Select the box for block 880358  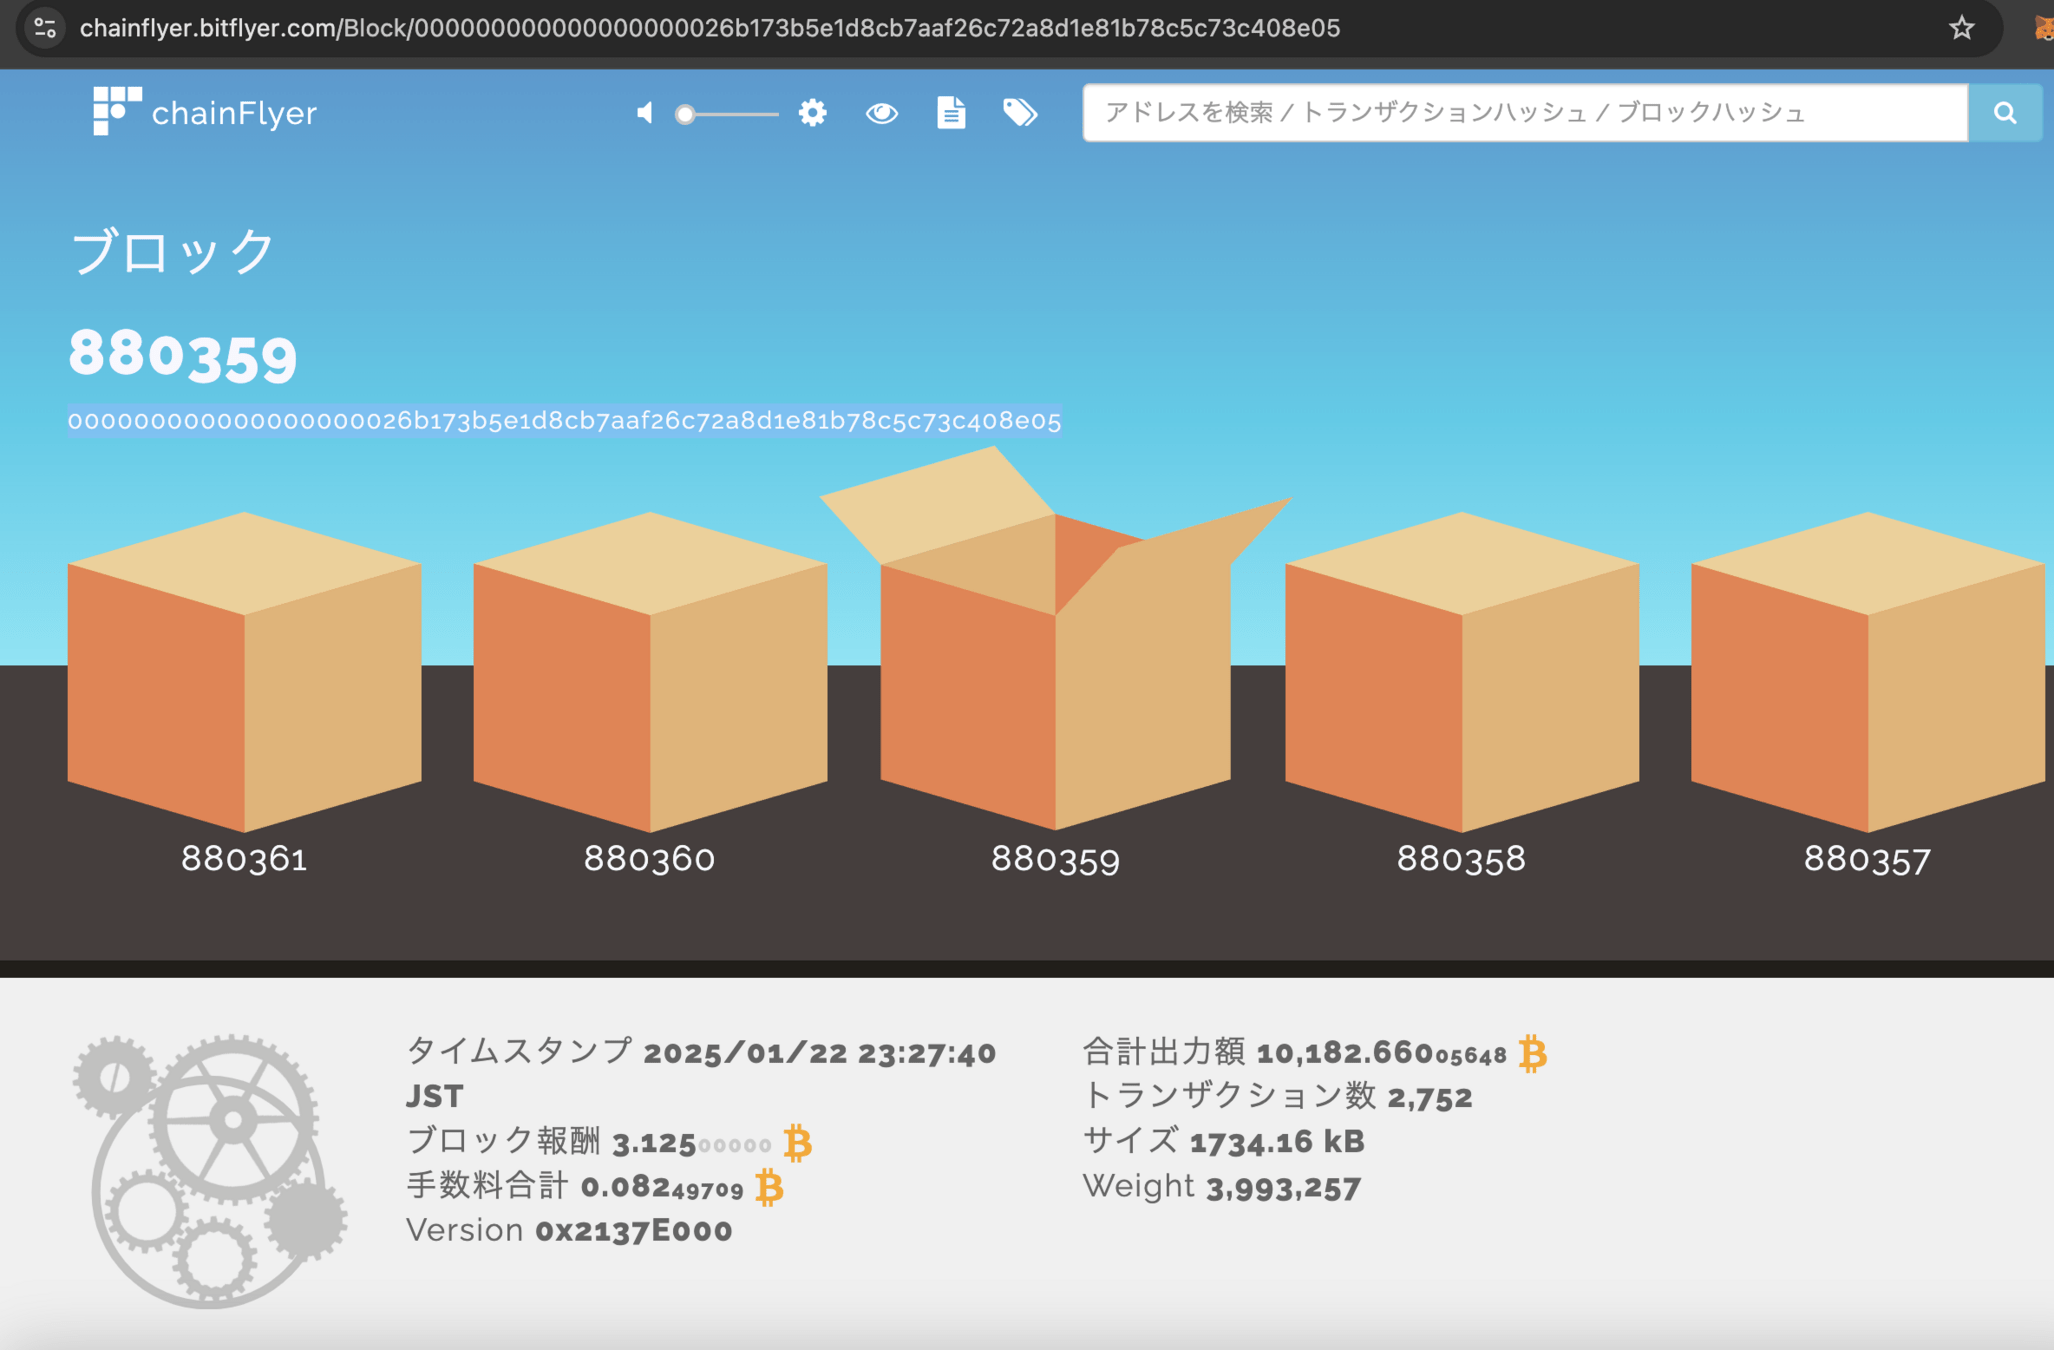click(x=1461, y=672)
